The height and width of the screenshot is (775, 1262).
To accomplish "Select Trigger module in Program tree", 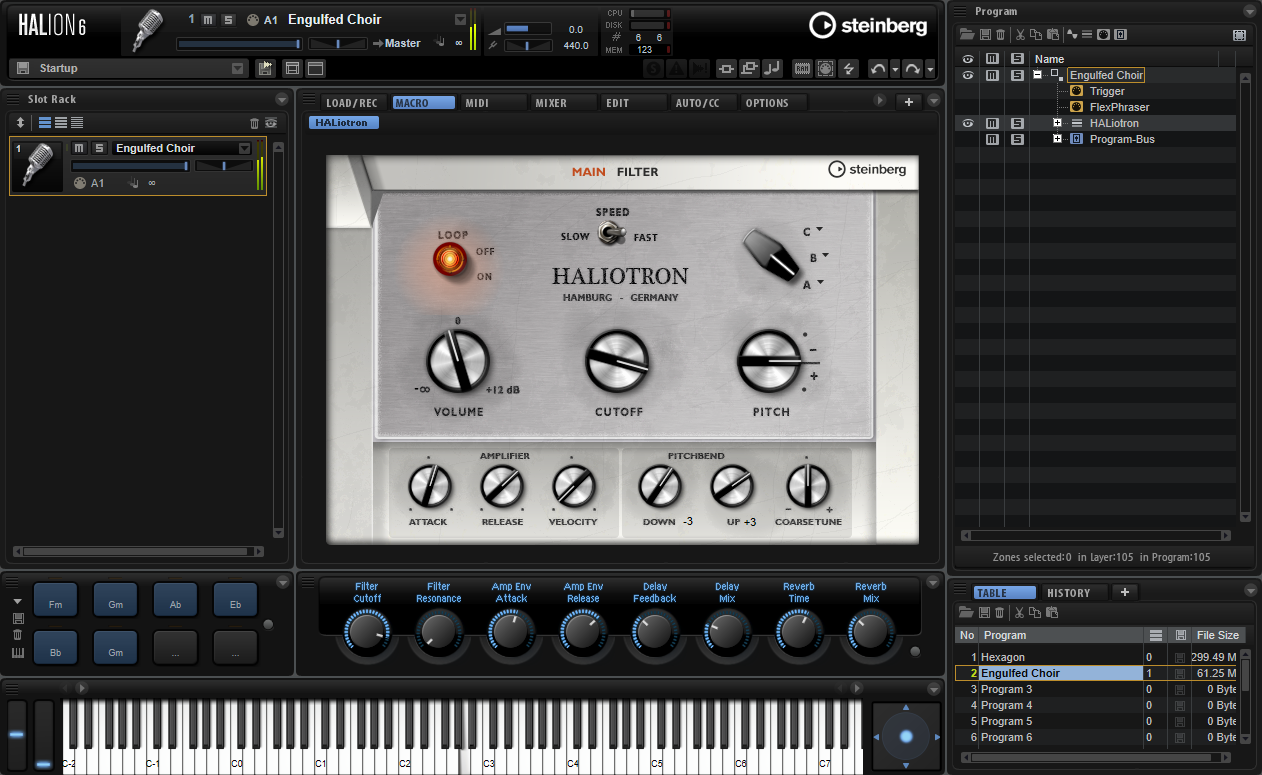I will [1107, 91].
